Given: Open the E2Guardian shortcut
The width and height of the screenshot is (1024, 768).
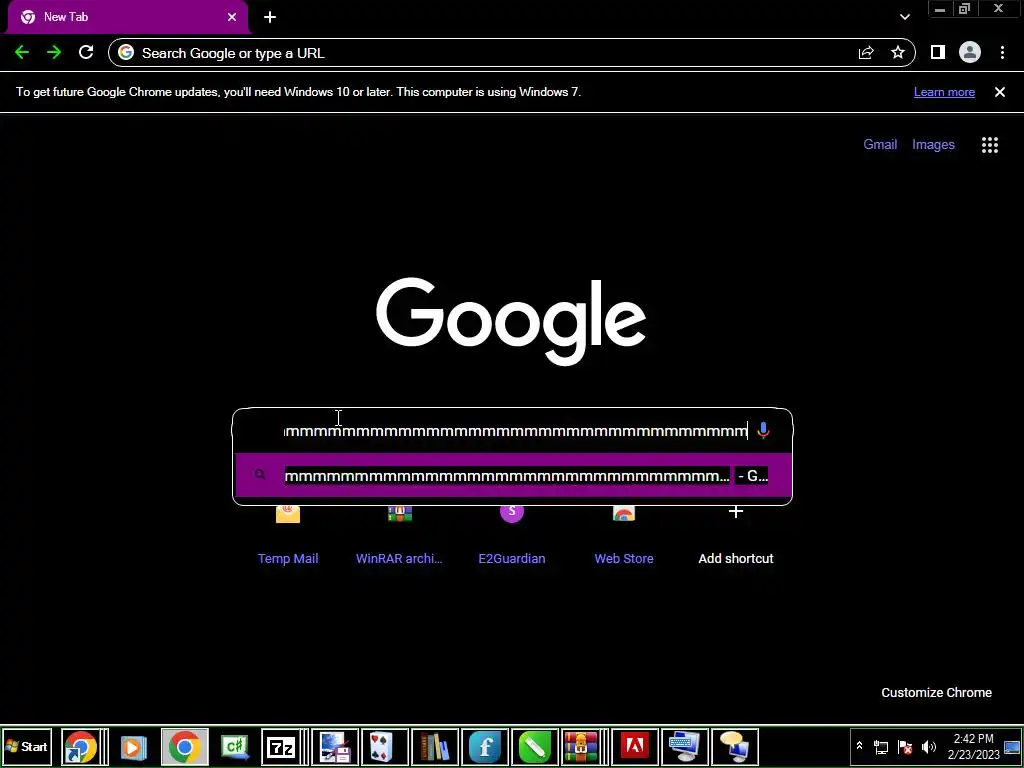Looking at the screenshot, I should (512, 536).
